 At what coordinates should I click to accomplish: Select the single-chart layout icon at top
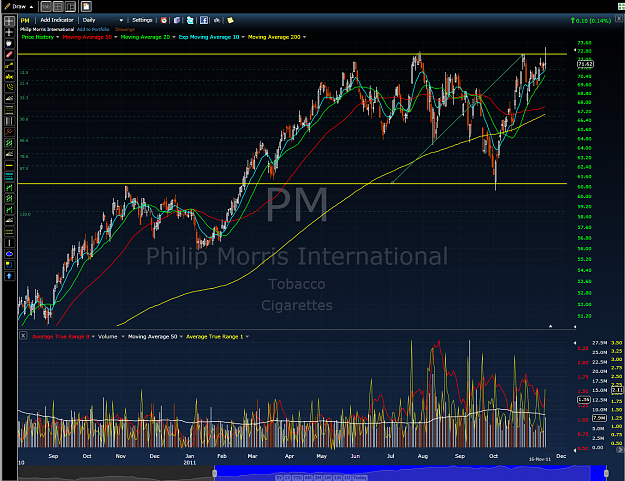(46, 6)
